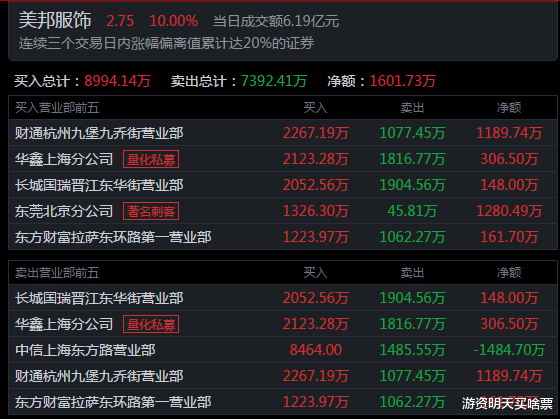
Task: Click 1223.97万 in the buy-top-five table
Action: [316, 237]
